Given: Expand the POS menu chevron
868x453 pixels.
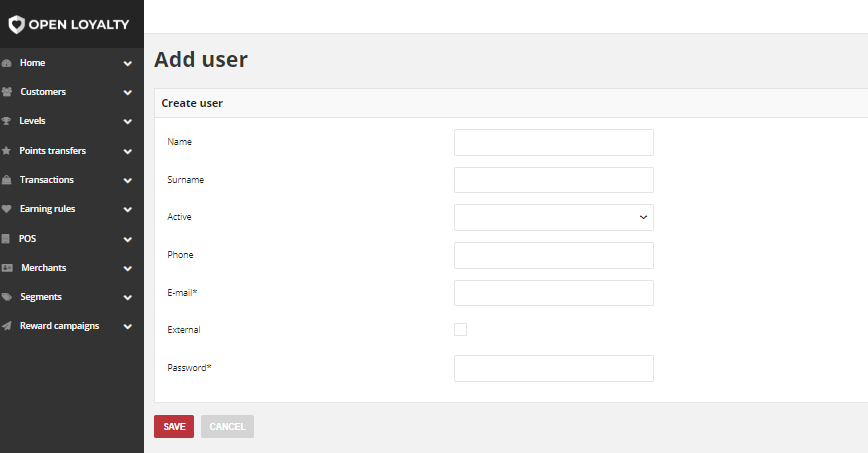Looking at the screenshot, I should [128, 239].
